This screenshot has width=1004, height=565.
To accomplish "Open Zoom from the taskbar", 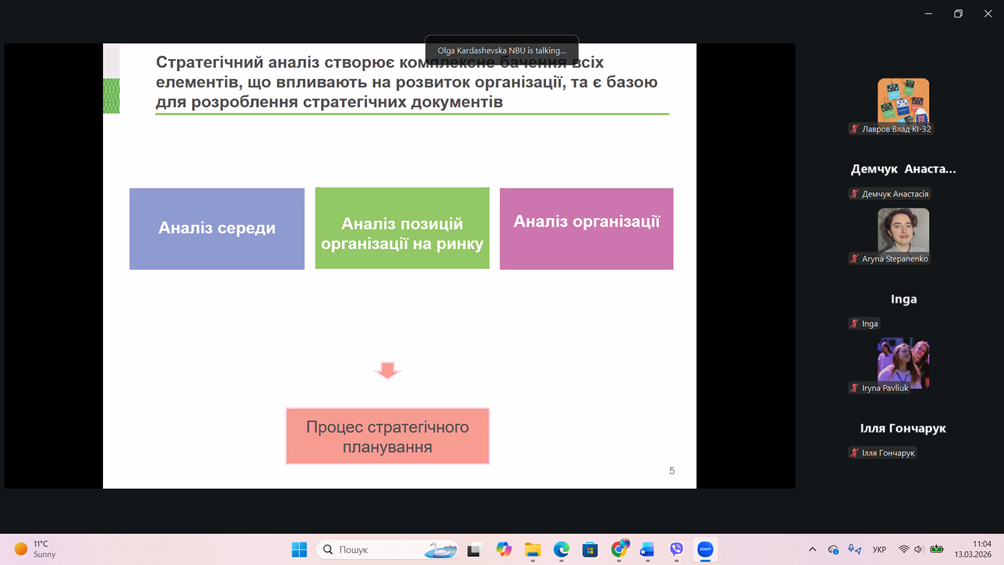I will tap(705, 549).
